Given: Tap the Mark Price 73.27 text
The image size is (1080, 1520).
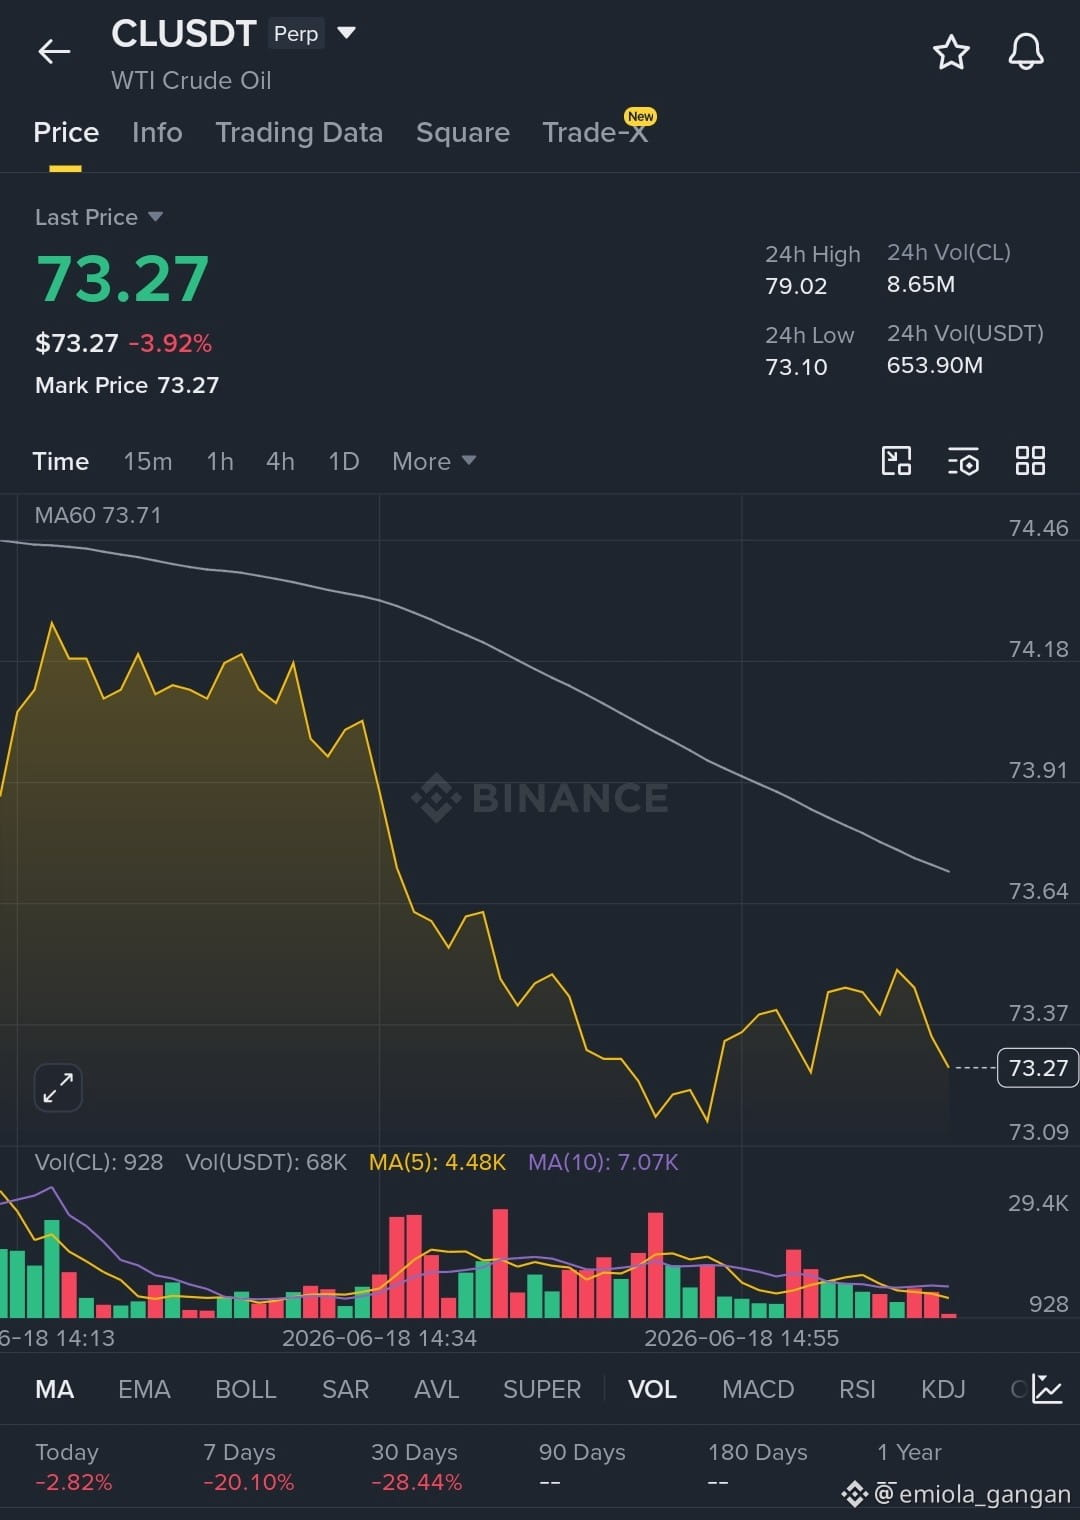Looking at the screenshot, I should click(127, 385).
